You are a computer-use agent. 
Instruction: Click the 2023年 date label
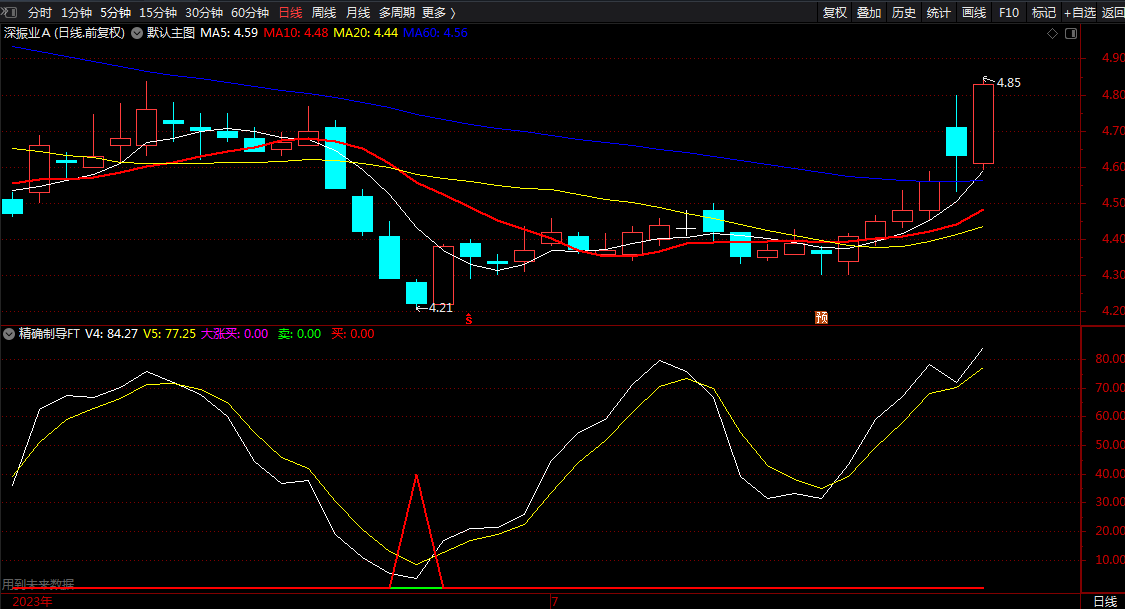coord(32,602)
